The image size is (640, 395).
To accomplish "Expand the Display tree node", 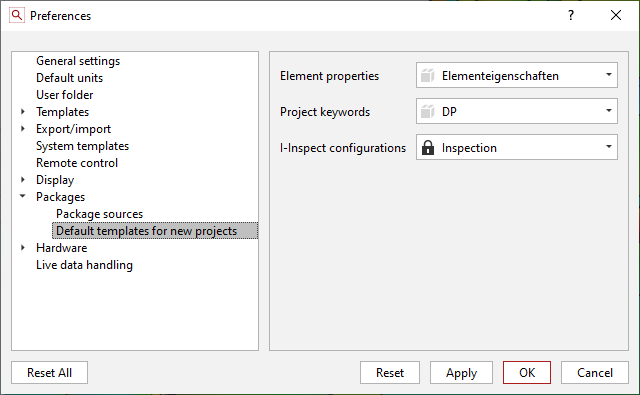I will coord(23,180).
